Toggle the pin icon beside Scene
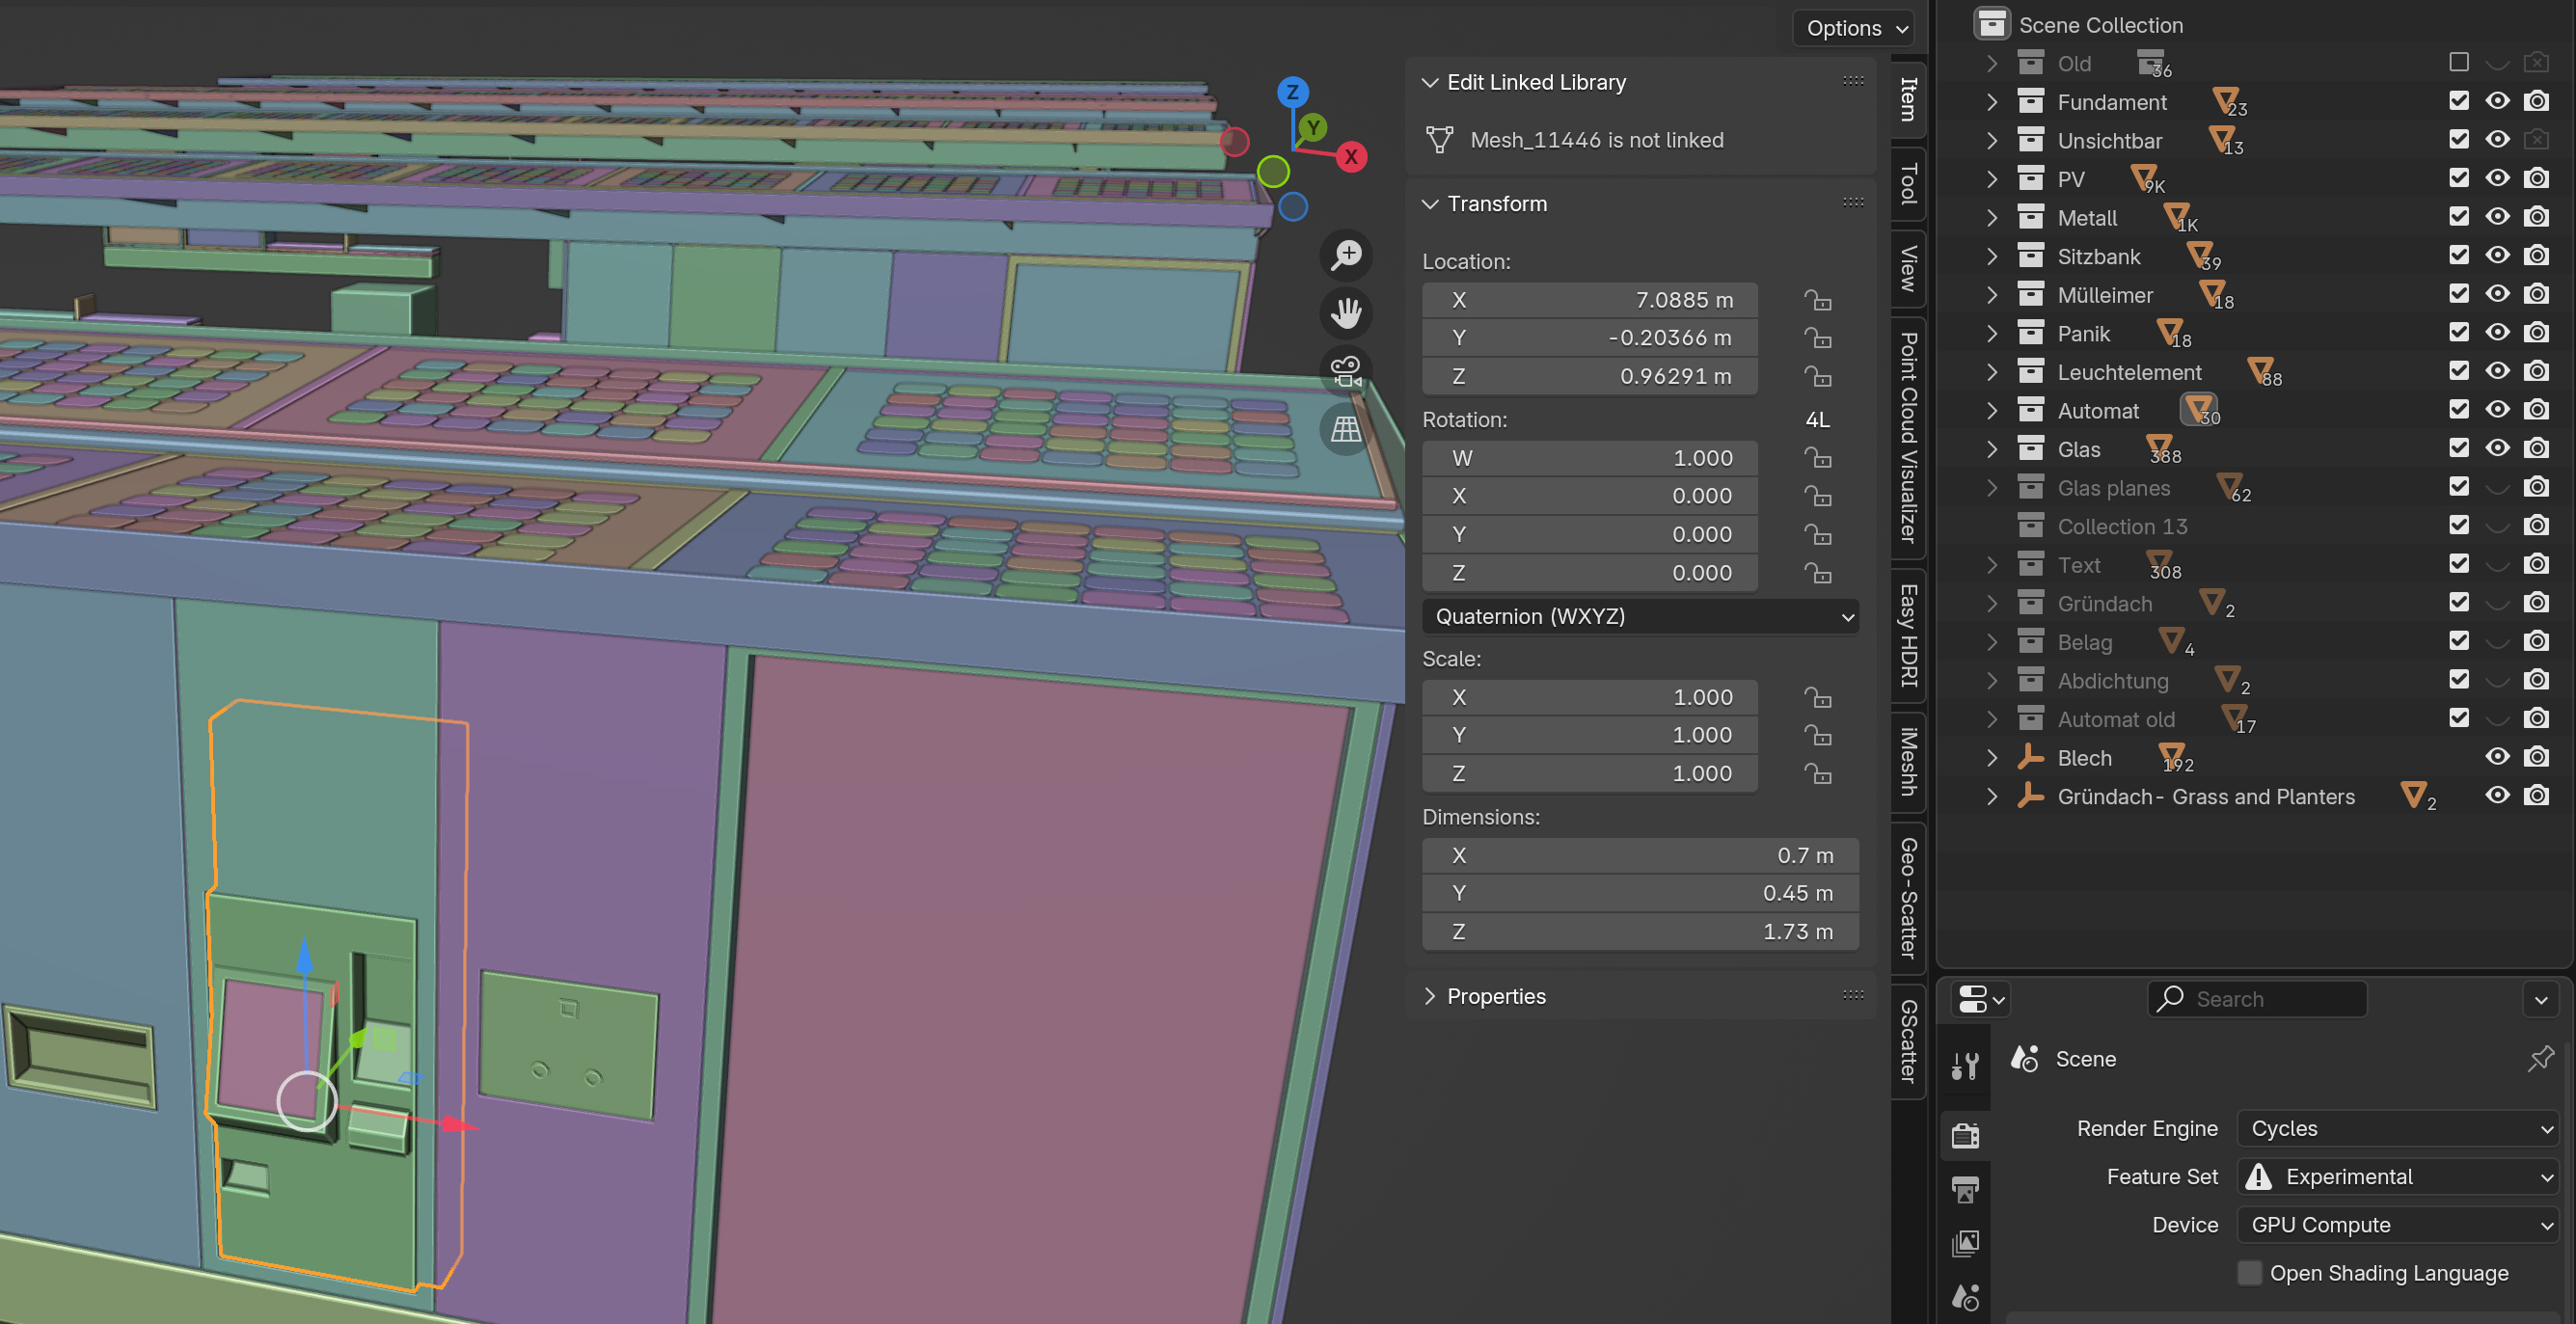The width and height of the screenshot is (2576, 1324). click(x=2540, y=1058)
